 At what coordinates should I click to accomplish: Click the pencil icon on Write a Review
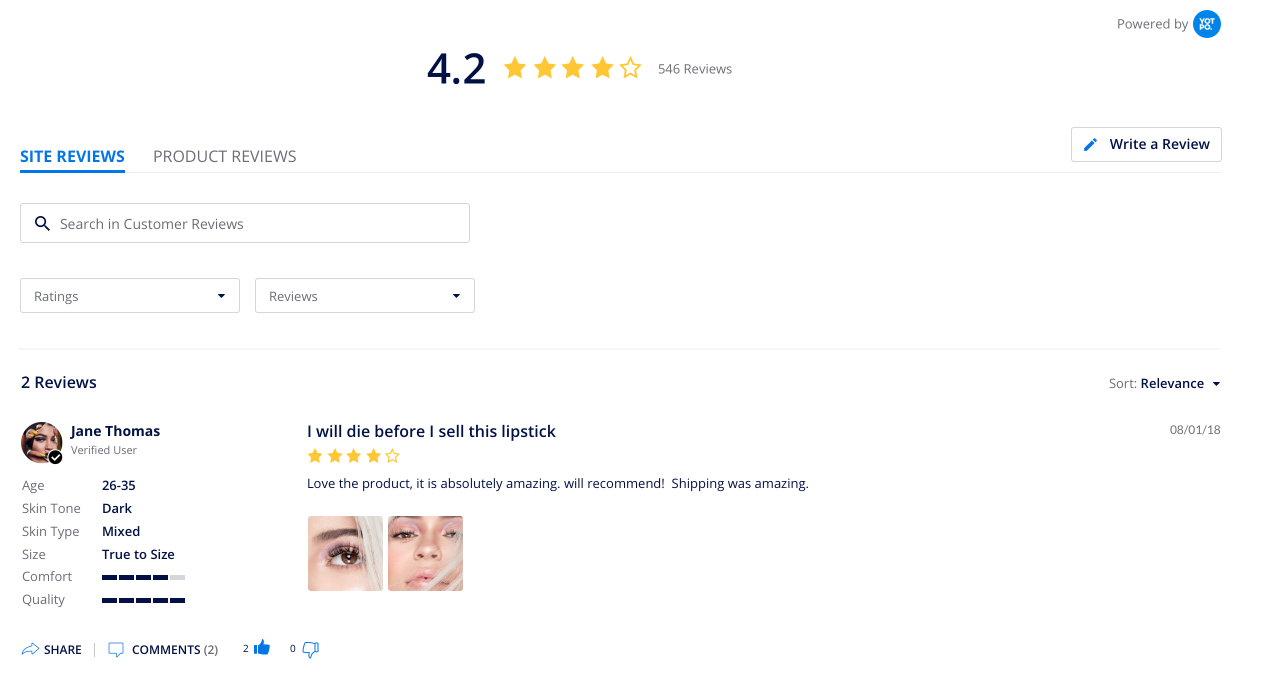[1091, 144]
